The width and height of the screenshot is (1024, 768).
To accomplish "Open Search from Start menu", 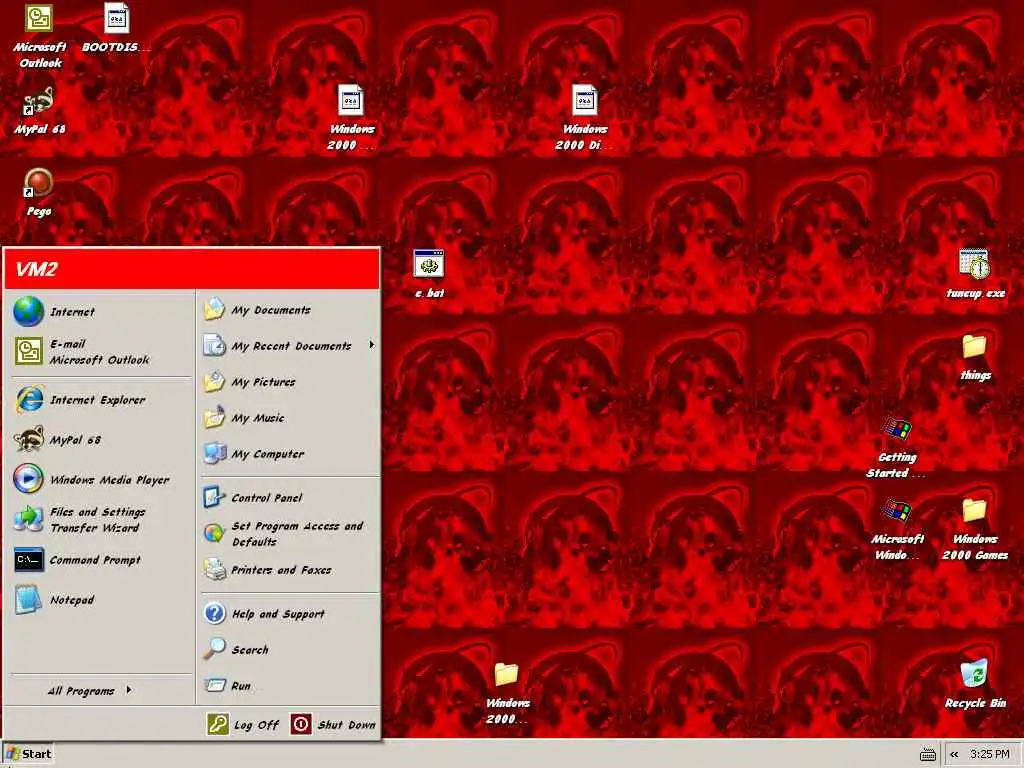I will tap(289, 650).
